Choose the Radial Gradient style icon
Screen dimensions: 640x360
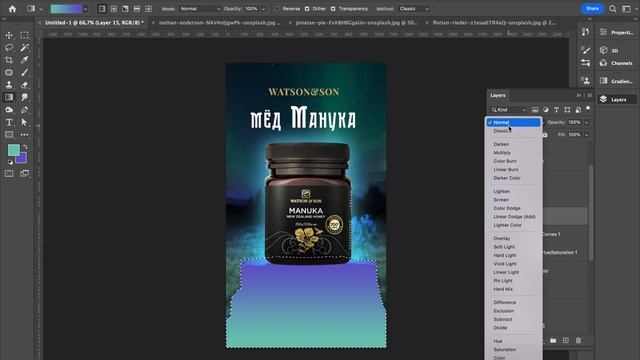[113, 9]
